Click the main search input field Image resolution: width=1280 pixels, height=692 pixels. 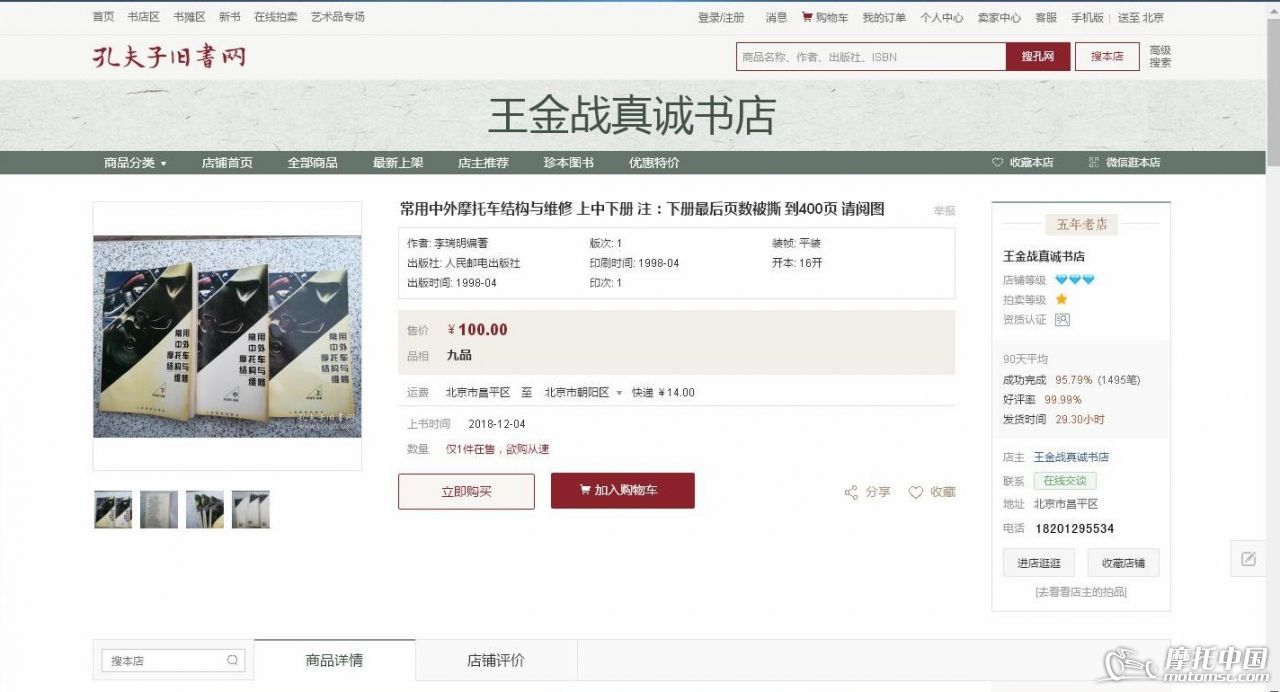(871, 56)
